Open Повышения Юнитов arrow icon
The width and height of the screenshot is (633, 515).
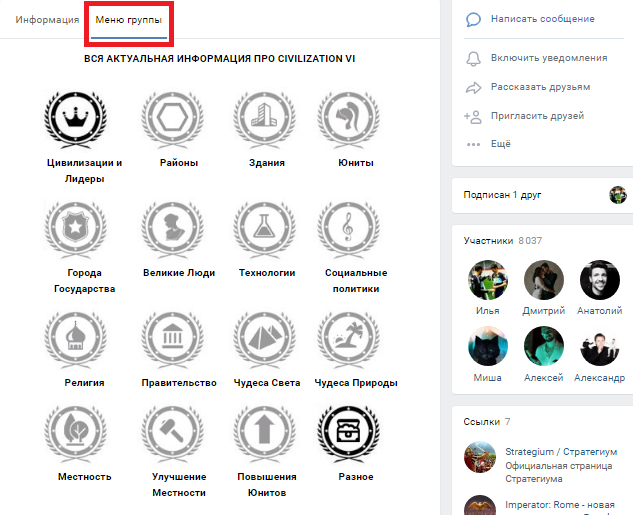point(264,434)
